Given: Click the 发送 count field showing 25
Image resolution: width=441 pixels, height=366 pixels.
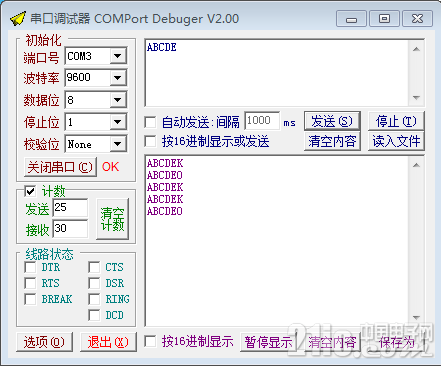Looking at the screenshot, I should coord(70,208).
